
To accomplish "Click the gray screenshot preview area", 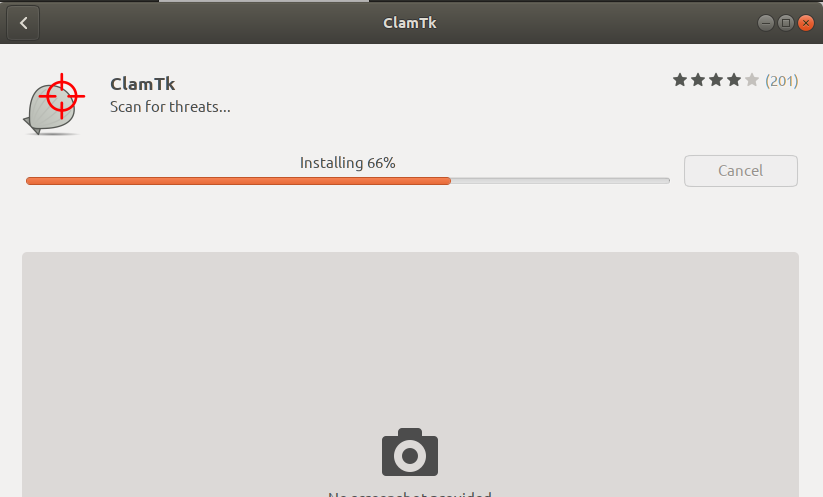I will (x=410, y=374).
